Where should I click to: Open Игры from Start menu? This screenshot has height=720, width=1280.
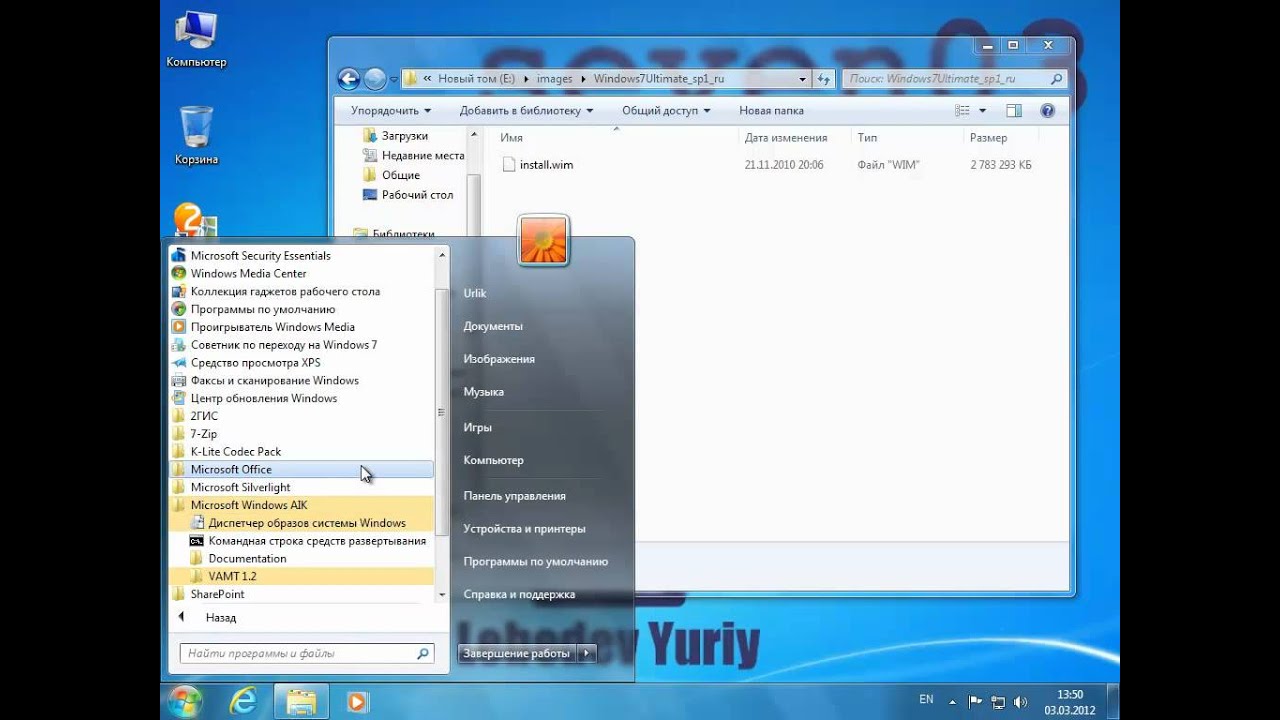(x=478, y=427)
